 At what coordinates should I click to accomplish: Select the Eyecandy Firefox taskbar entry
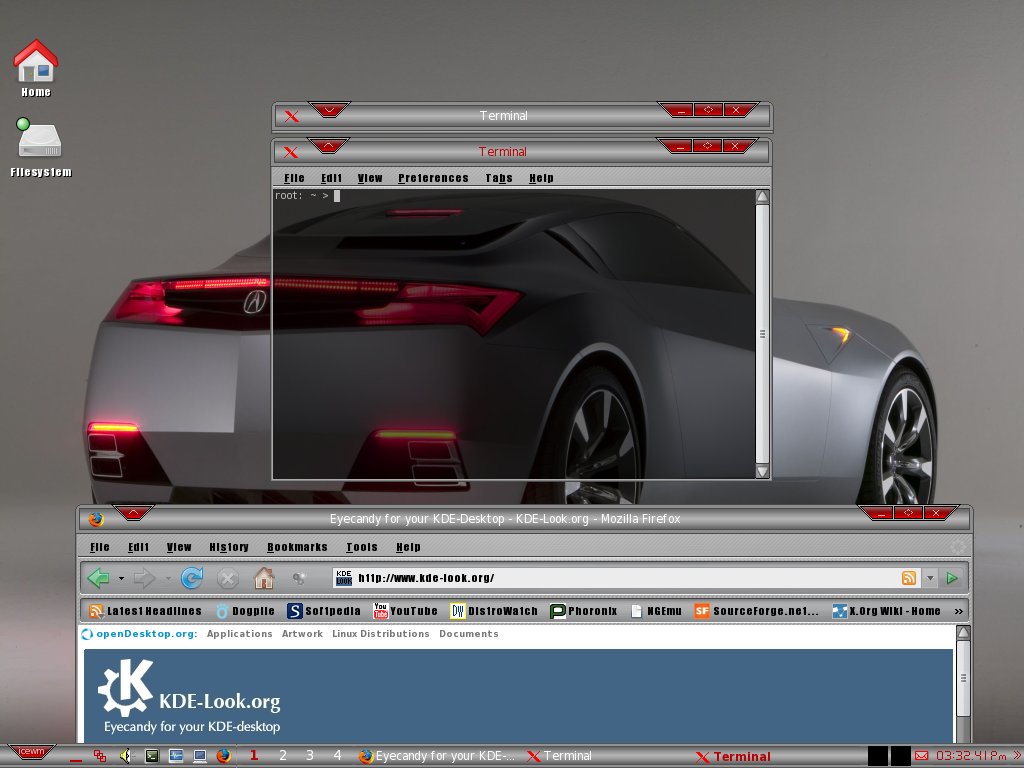coord(436,756)
